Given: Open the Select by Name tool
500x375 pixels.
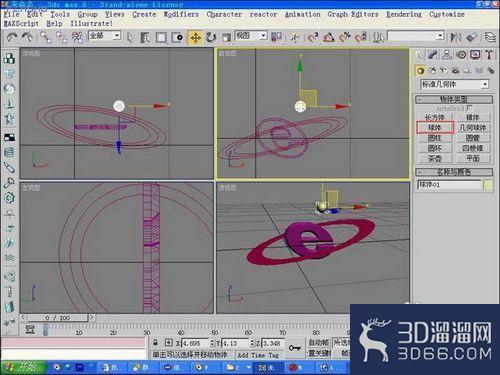Looking at the screenshot, I should pos(145,37).
